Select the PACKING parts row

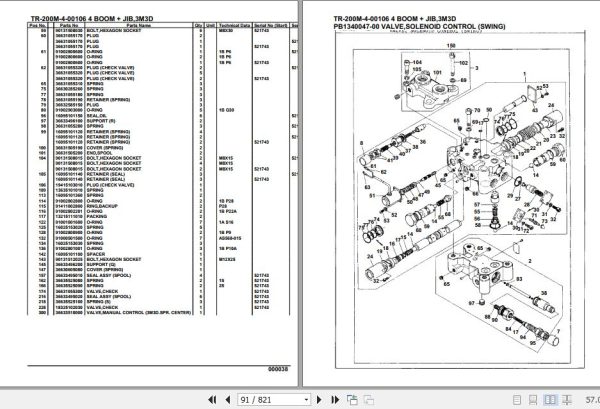point(161,217)
